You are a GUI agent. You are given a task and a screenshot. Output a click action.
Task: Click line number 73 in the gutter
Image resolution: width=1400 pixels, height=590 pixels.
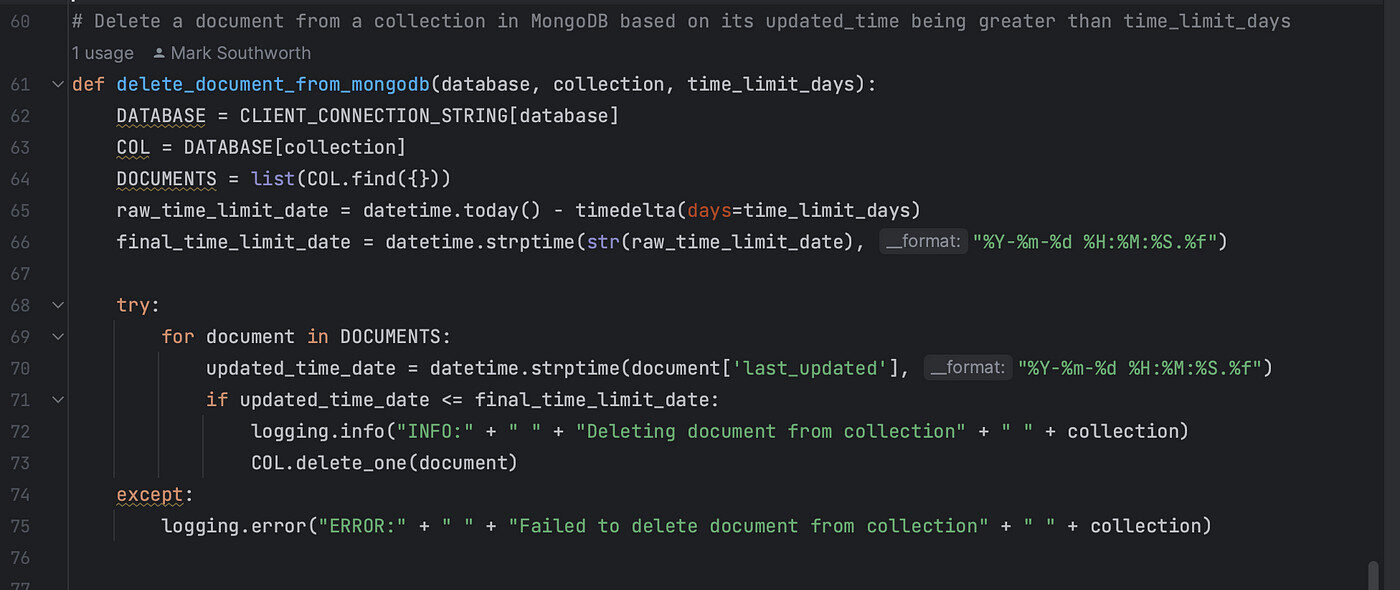click(20, 463)
